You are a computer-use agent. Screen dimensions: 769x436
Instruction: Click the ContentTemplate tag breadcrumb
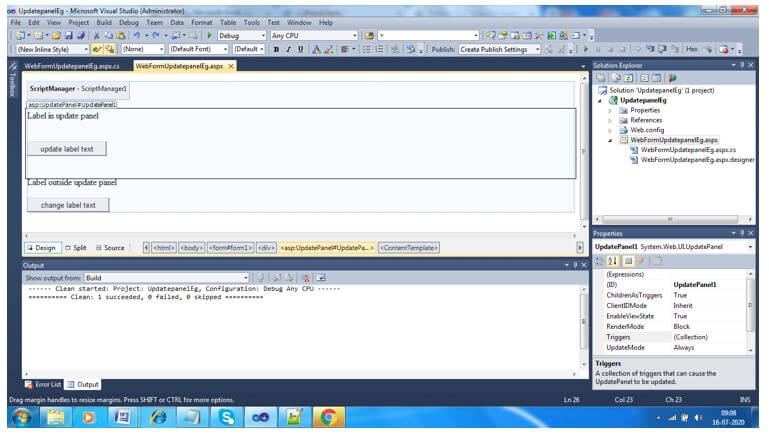[409, 248]
